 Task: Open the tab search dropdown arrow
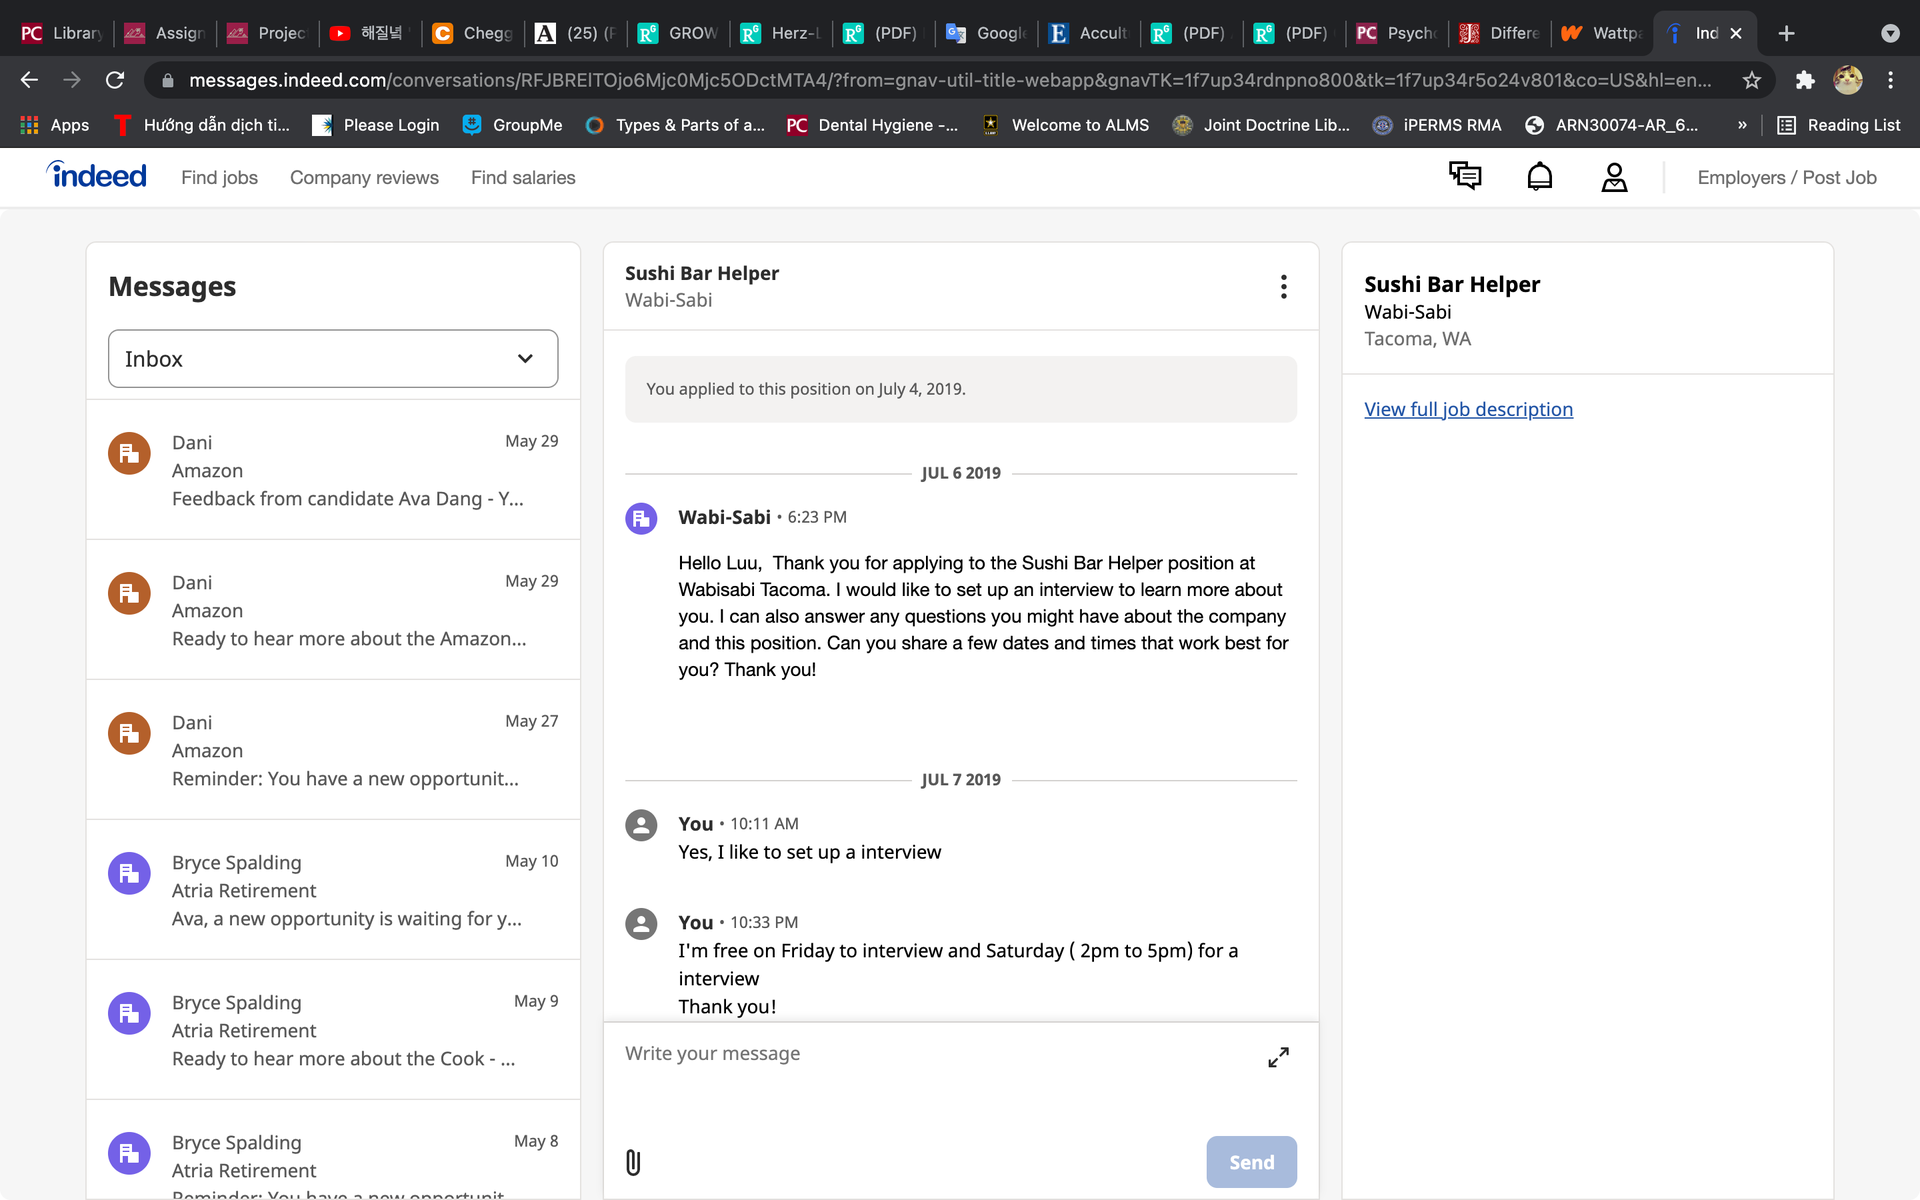click(1890, 33)
